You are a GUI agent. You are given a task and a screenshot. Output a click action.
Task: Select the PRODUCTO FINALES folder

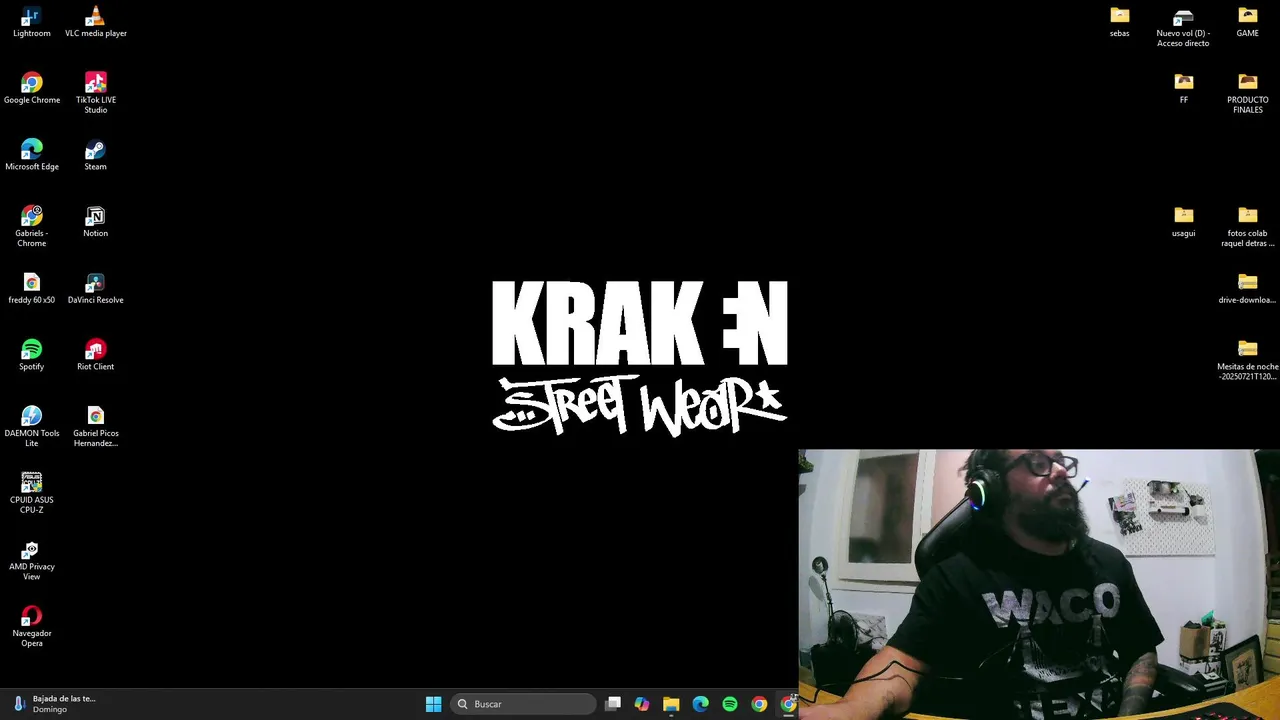(1247, 93)
